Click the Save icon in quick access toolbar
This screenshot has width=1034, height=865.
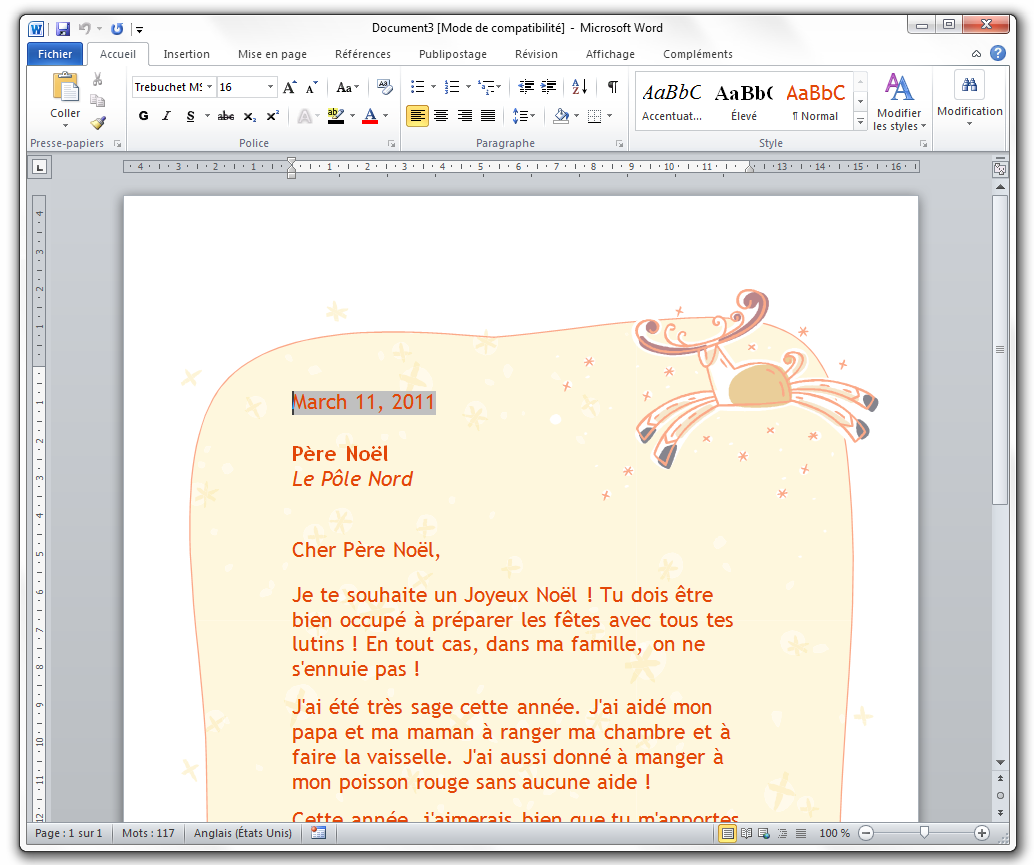(63, 28)
